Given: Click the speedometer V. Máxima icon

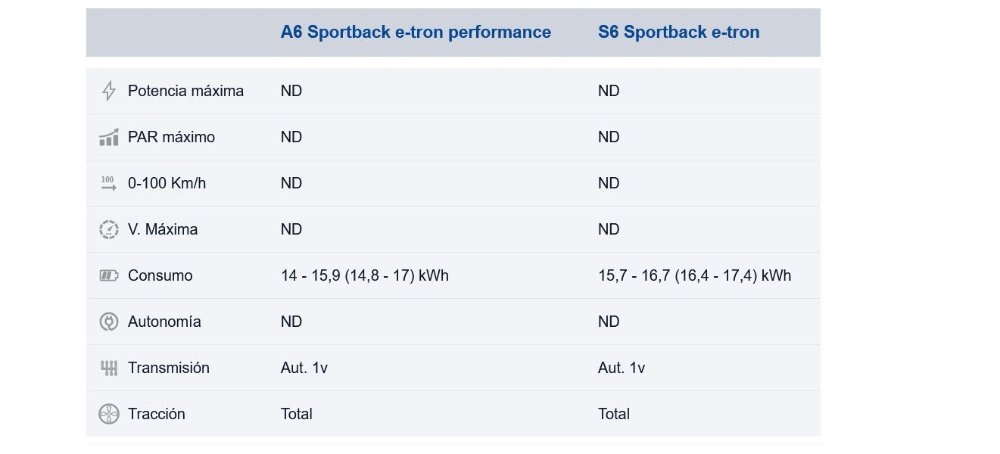Looking at the screenshot, I should click(x=109, y=230).
